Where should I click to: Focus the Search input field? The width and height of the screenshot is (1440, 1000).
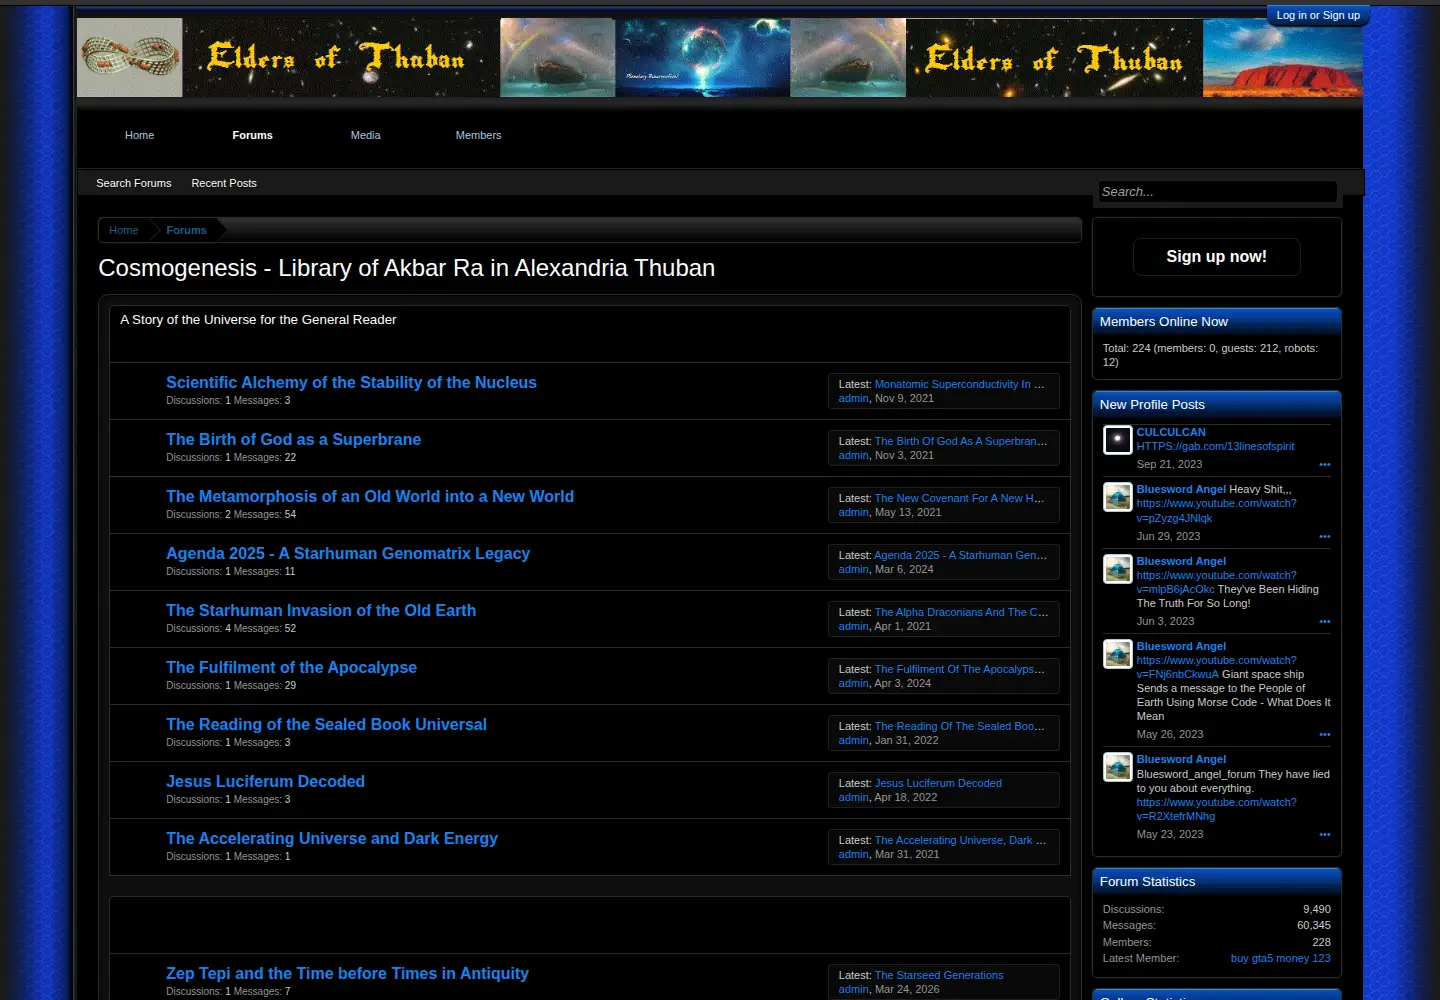click(1217, 191)
